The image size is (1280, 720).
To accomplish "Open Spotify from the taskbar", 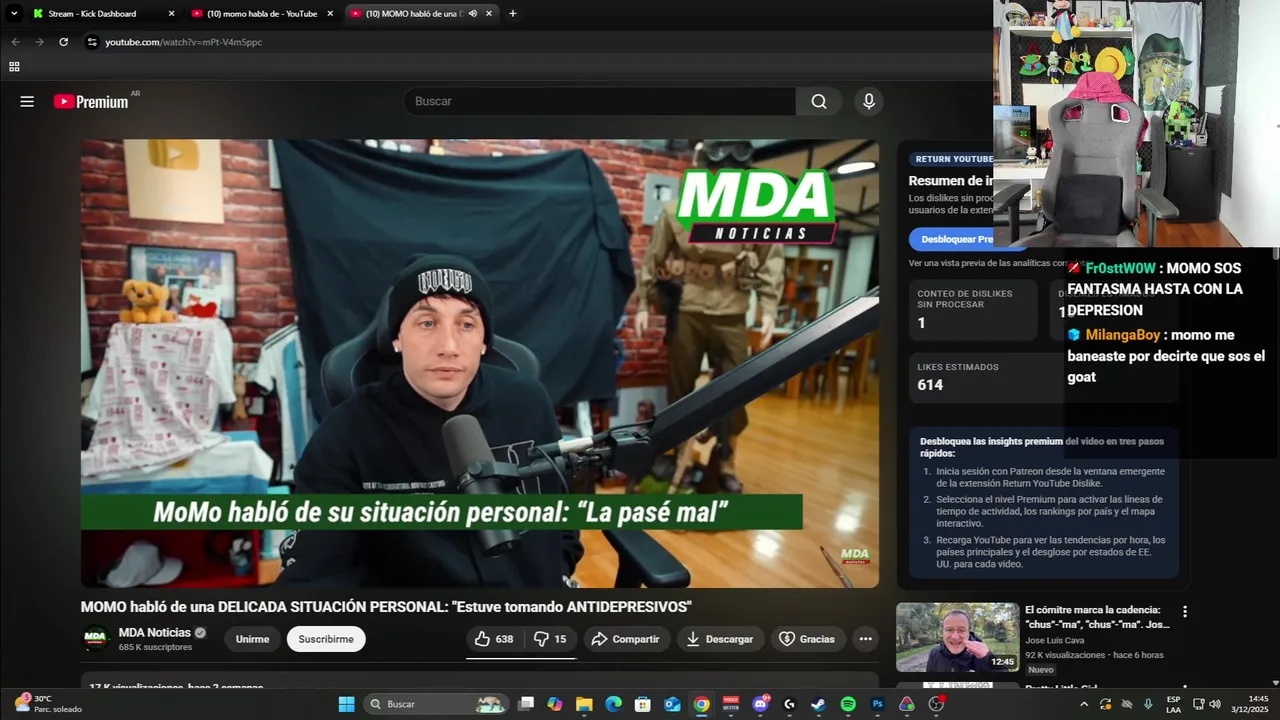I will (848, 704).
